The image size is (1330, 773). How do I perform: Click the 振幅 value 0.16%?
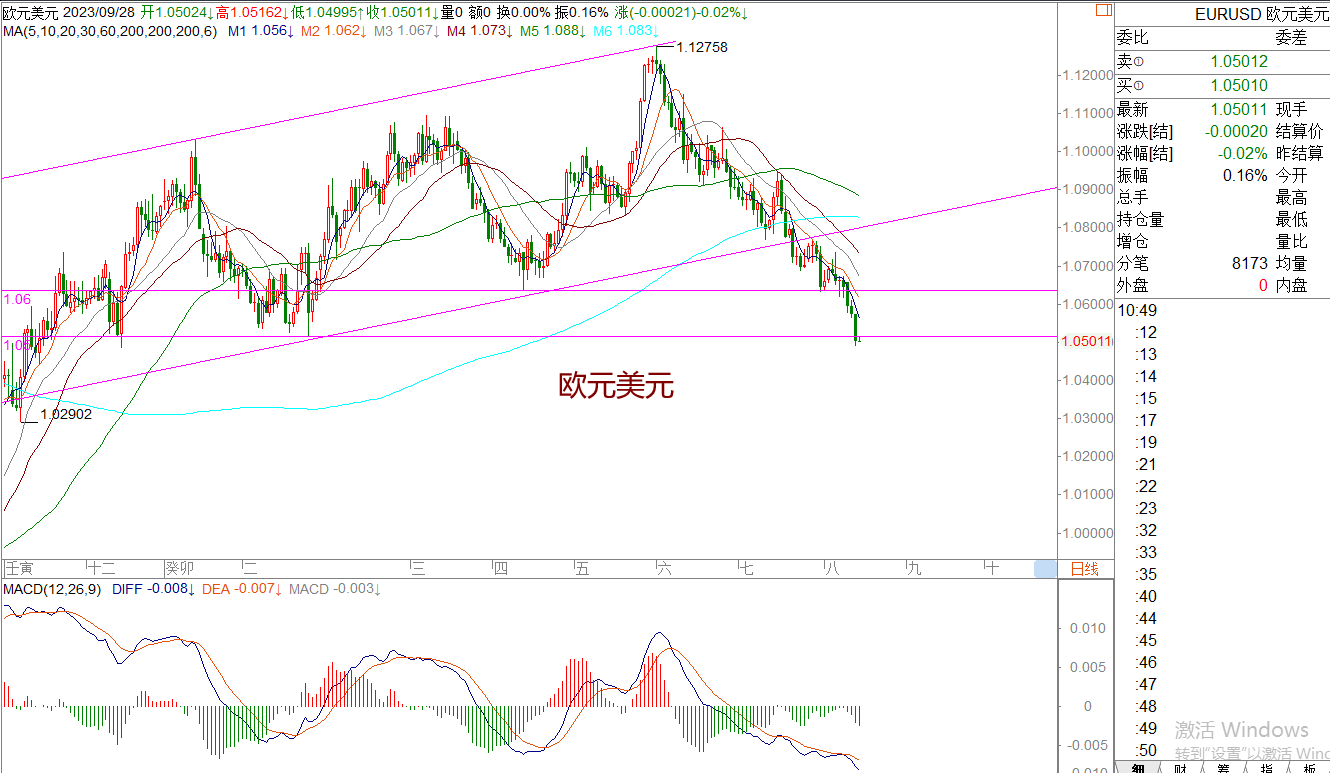[1247, 176]
